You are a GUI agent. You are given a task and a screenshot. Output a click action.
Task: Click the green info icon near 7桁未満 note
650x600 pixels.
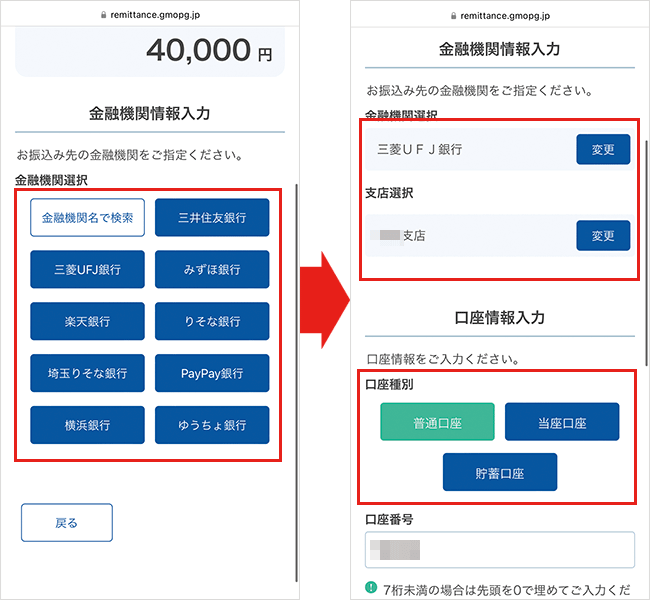click(x=372, y=588)
